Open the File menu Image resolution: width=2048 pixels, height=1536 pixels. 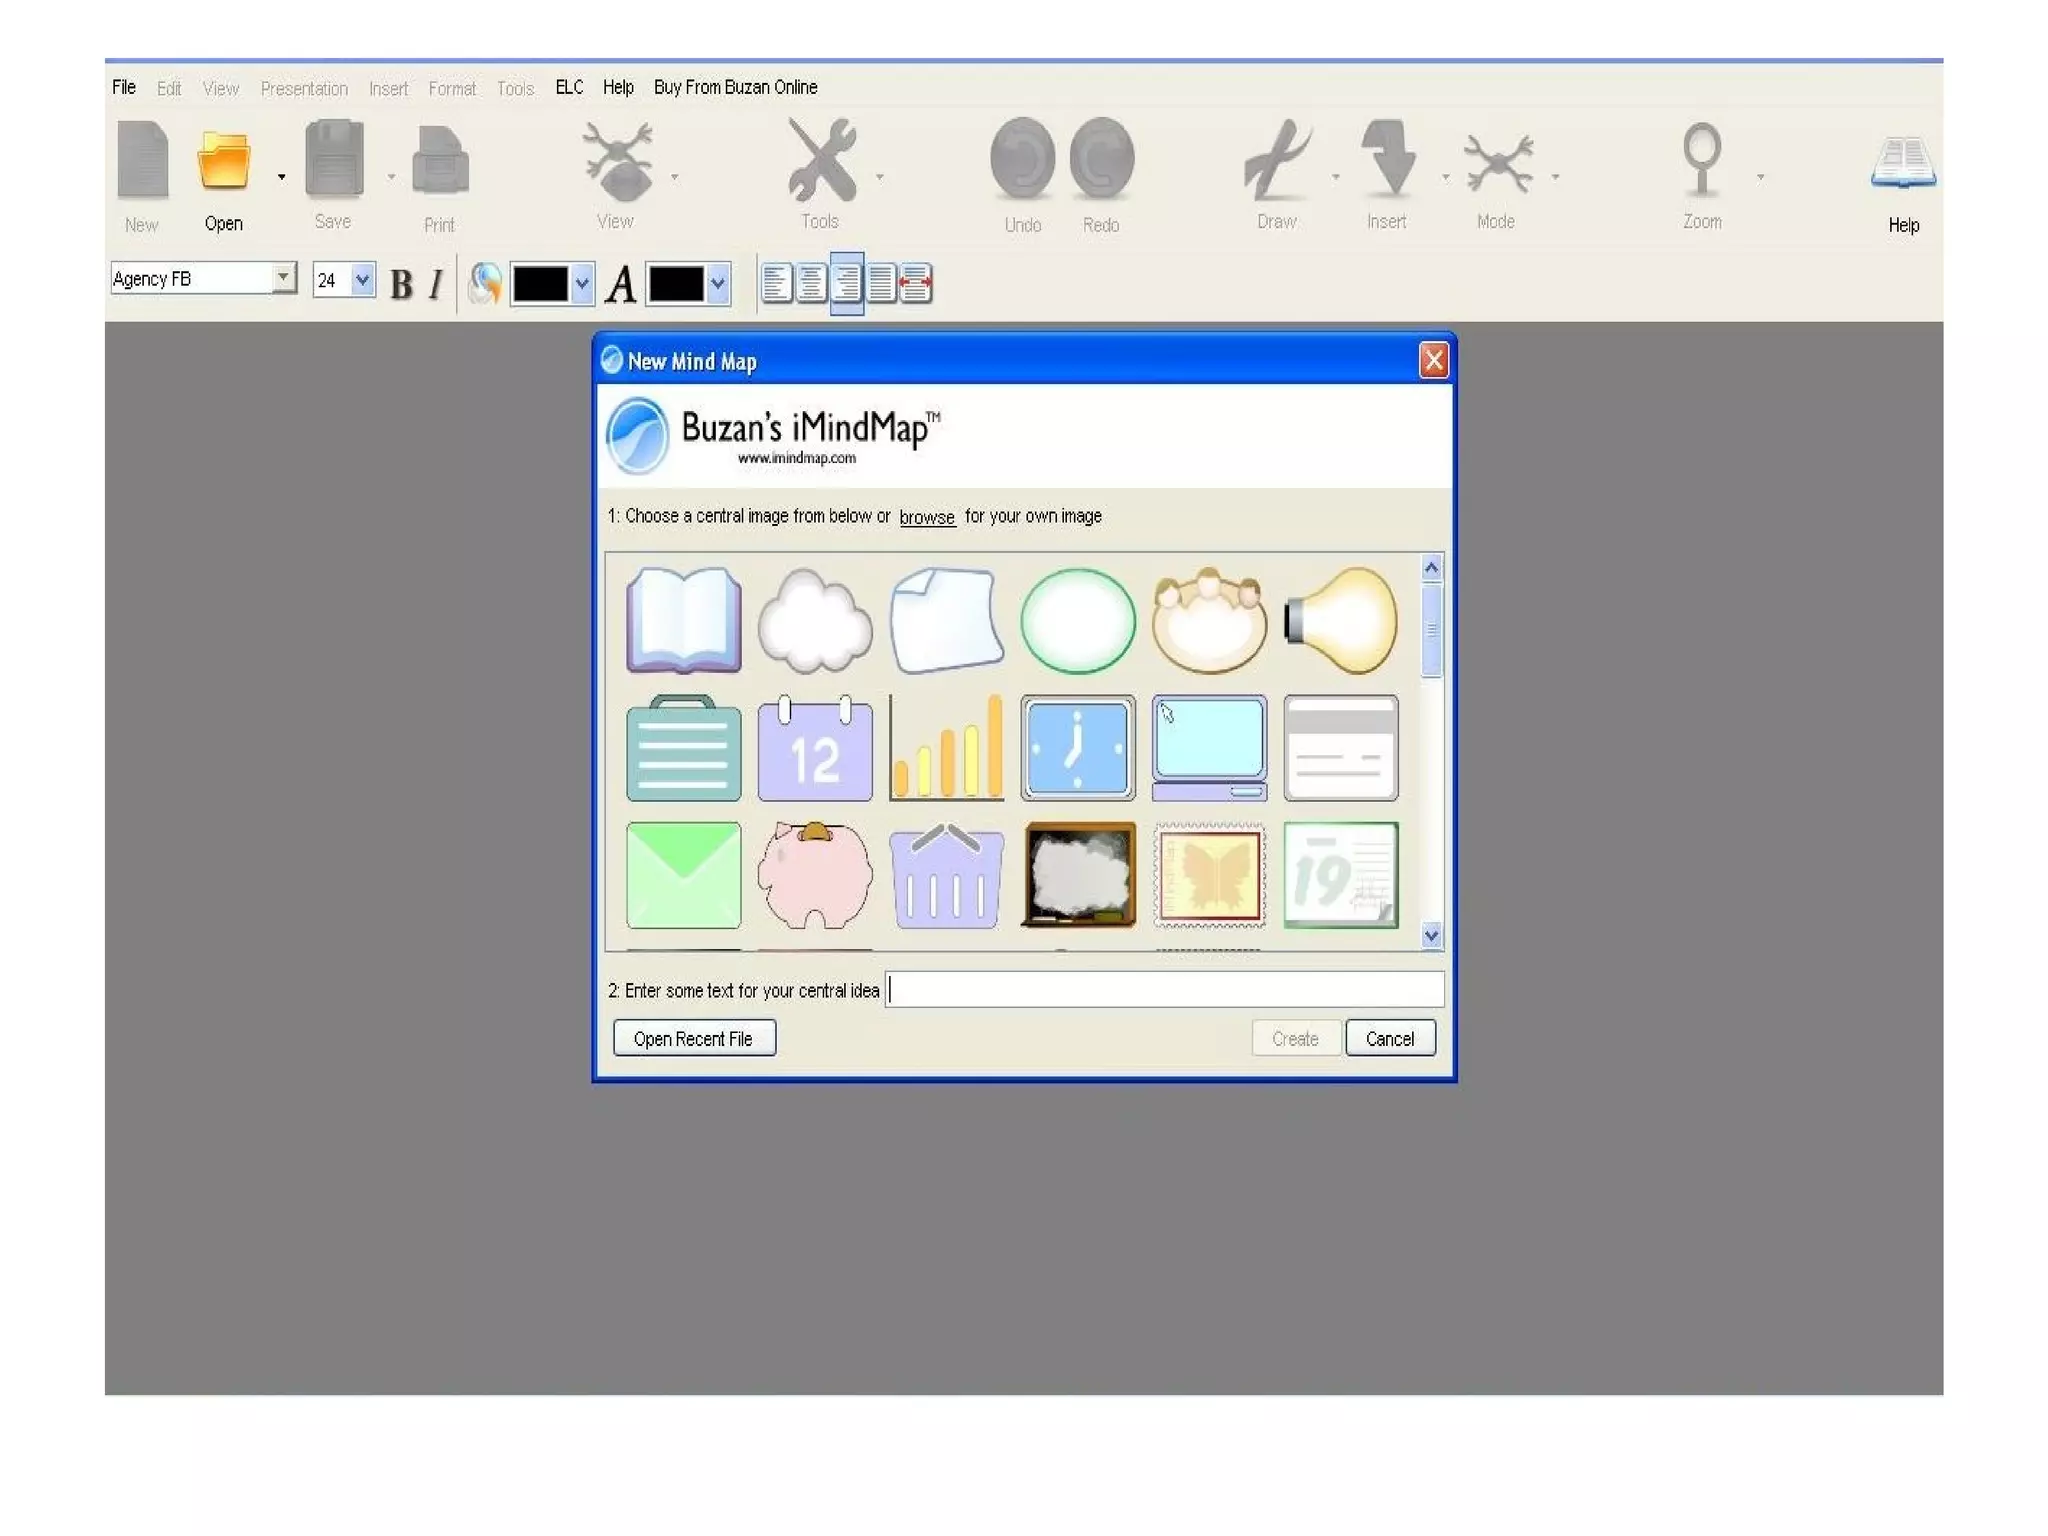pos(124,88)
